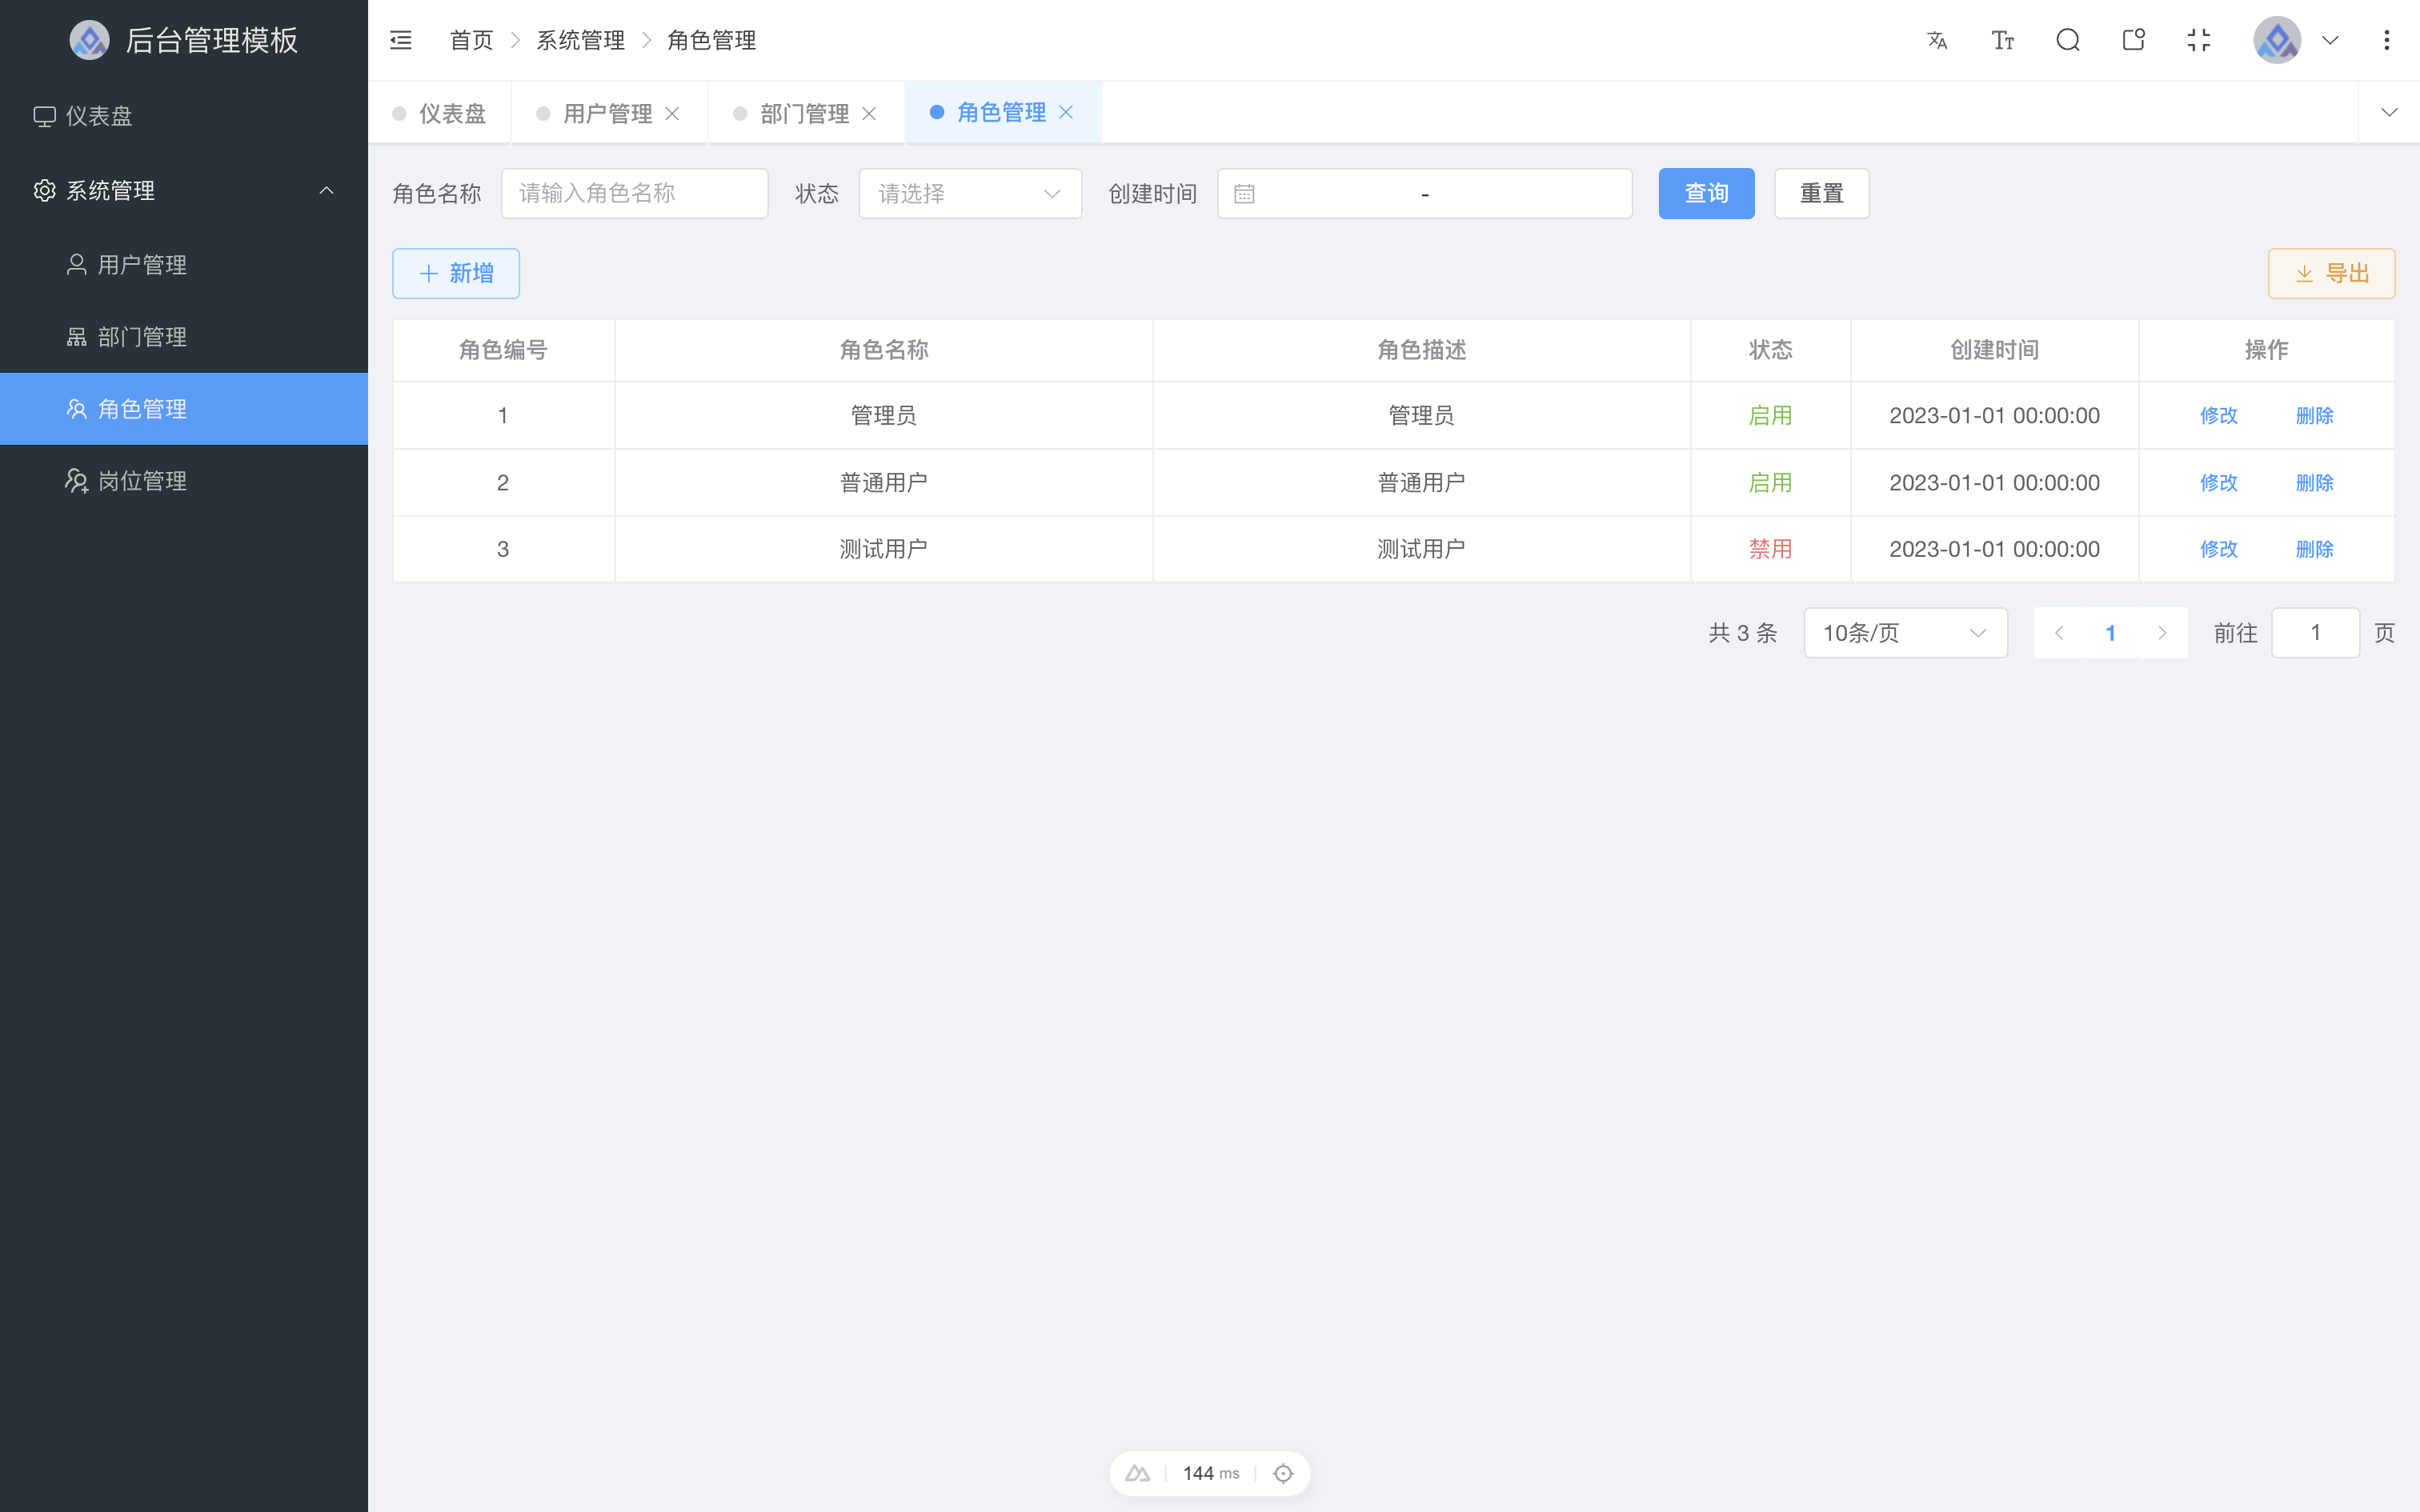Click the 新增 button

click(455, 272)
